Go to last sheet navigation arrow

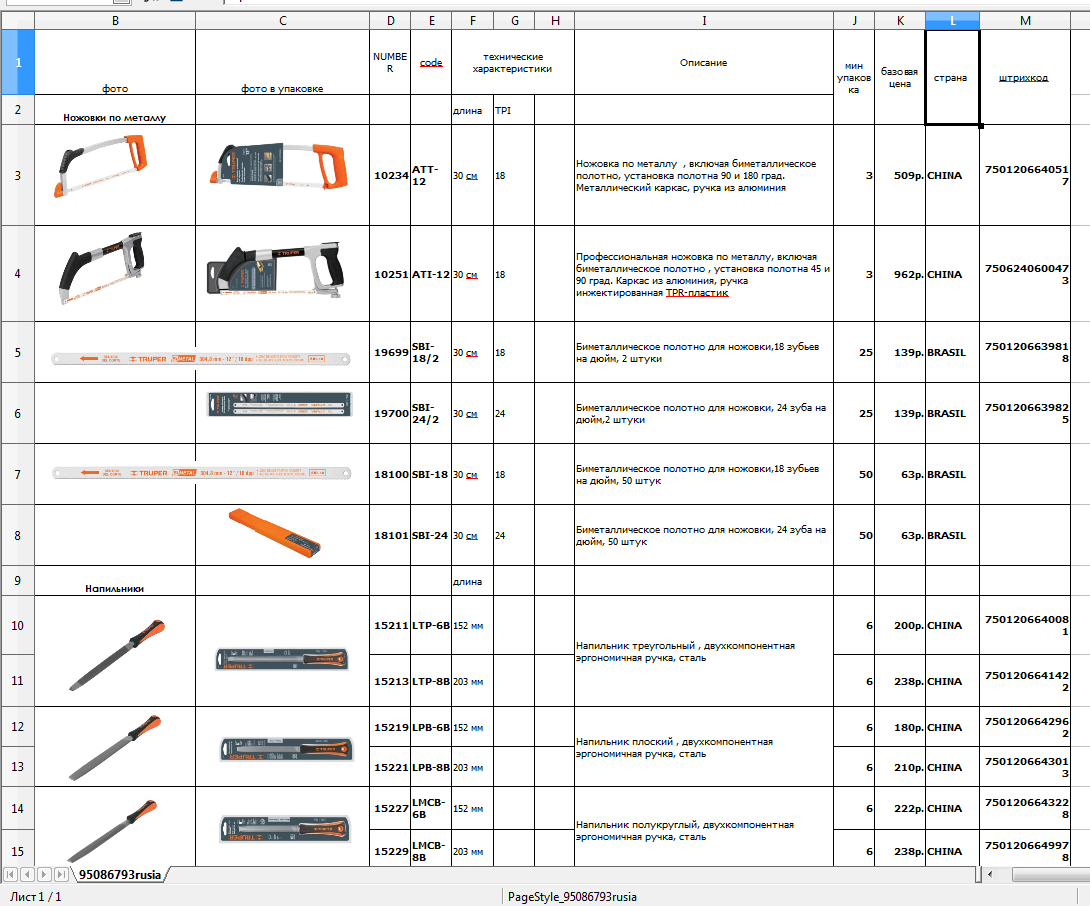pos(60,874)
